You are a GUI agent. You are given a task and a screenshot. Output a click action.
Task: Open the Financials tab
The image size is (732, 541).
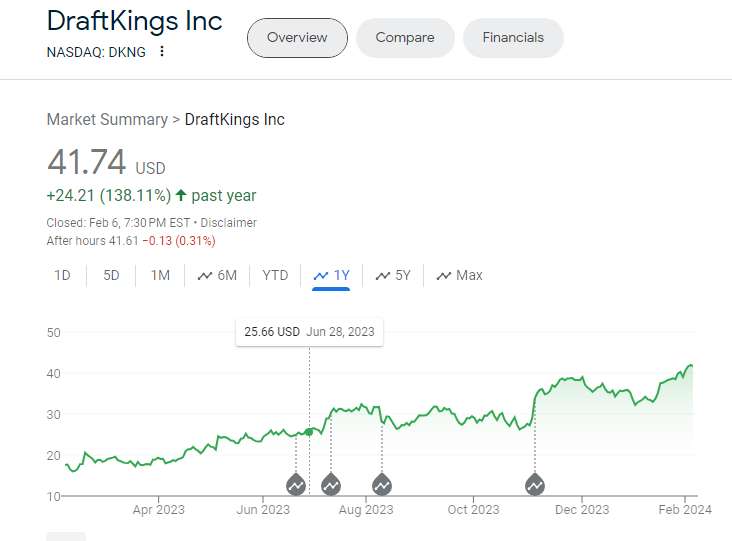(513, 38)
